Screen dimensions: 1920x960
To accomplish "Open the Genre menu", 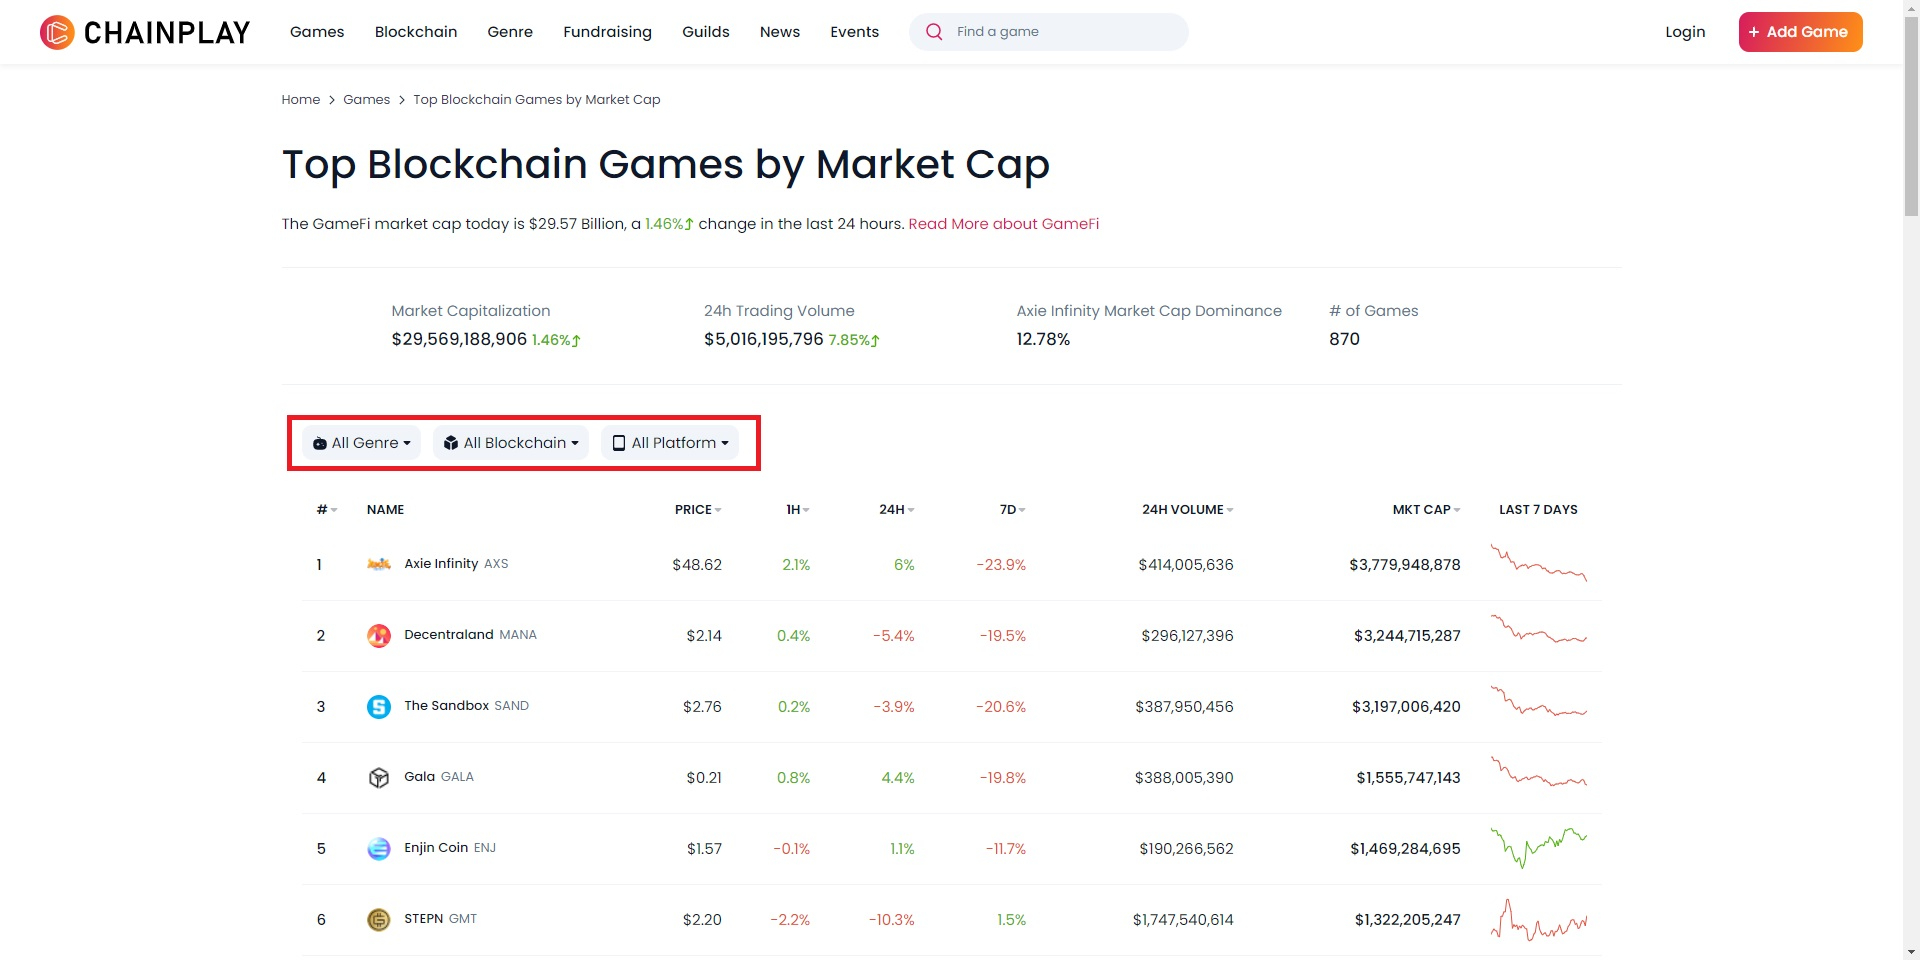I will [x=510, y=32].
